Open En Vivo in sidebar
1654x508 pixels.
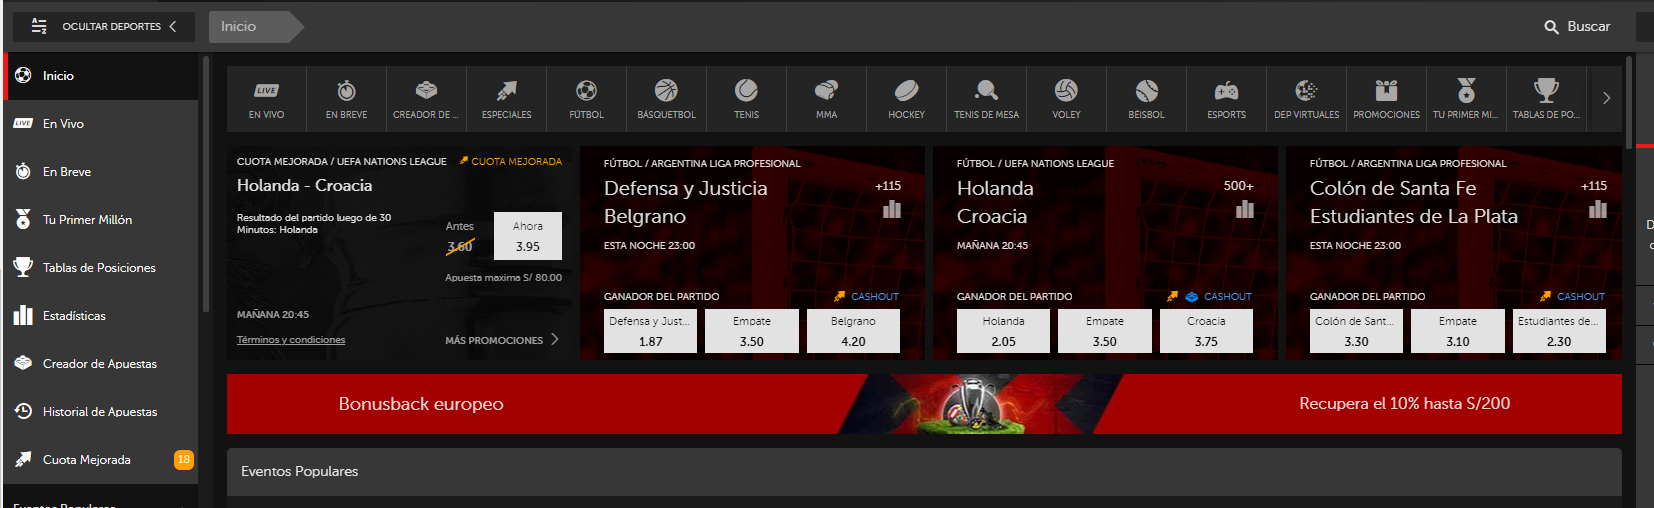[x=100, y=124]
